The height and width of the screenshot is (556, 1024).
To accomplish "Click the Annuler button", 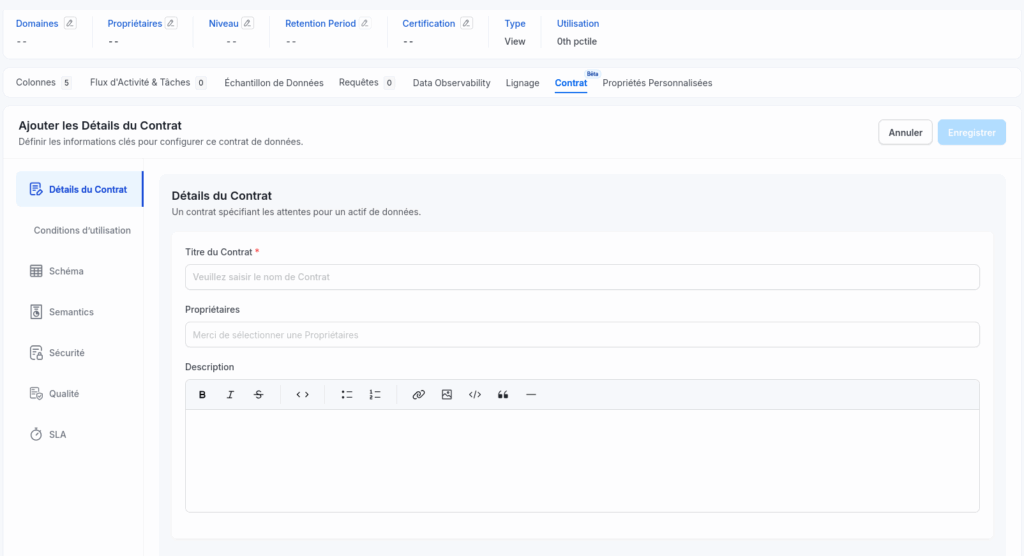I will click(x=905, y=132).
